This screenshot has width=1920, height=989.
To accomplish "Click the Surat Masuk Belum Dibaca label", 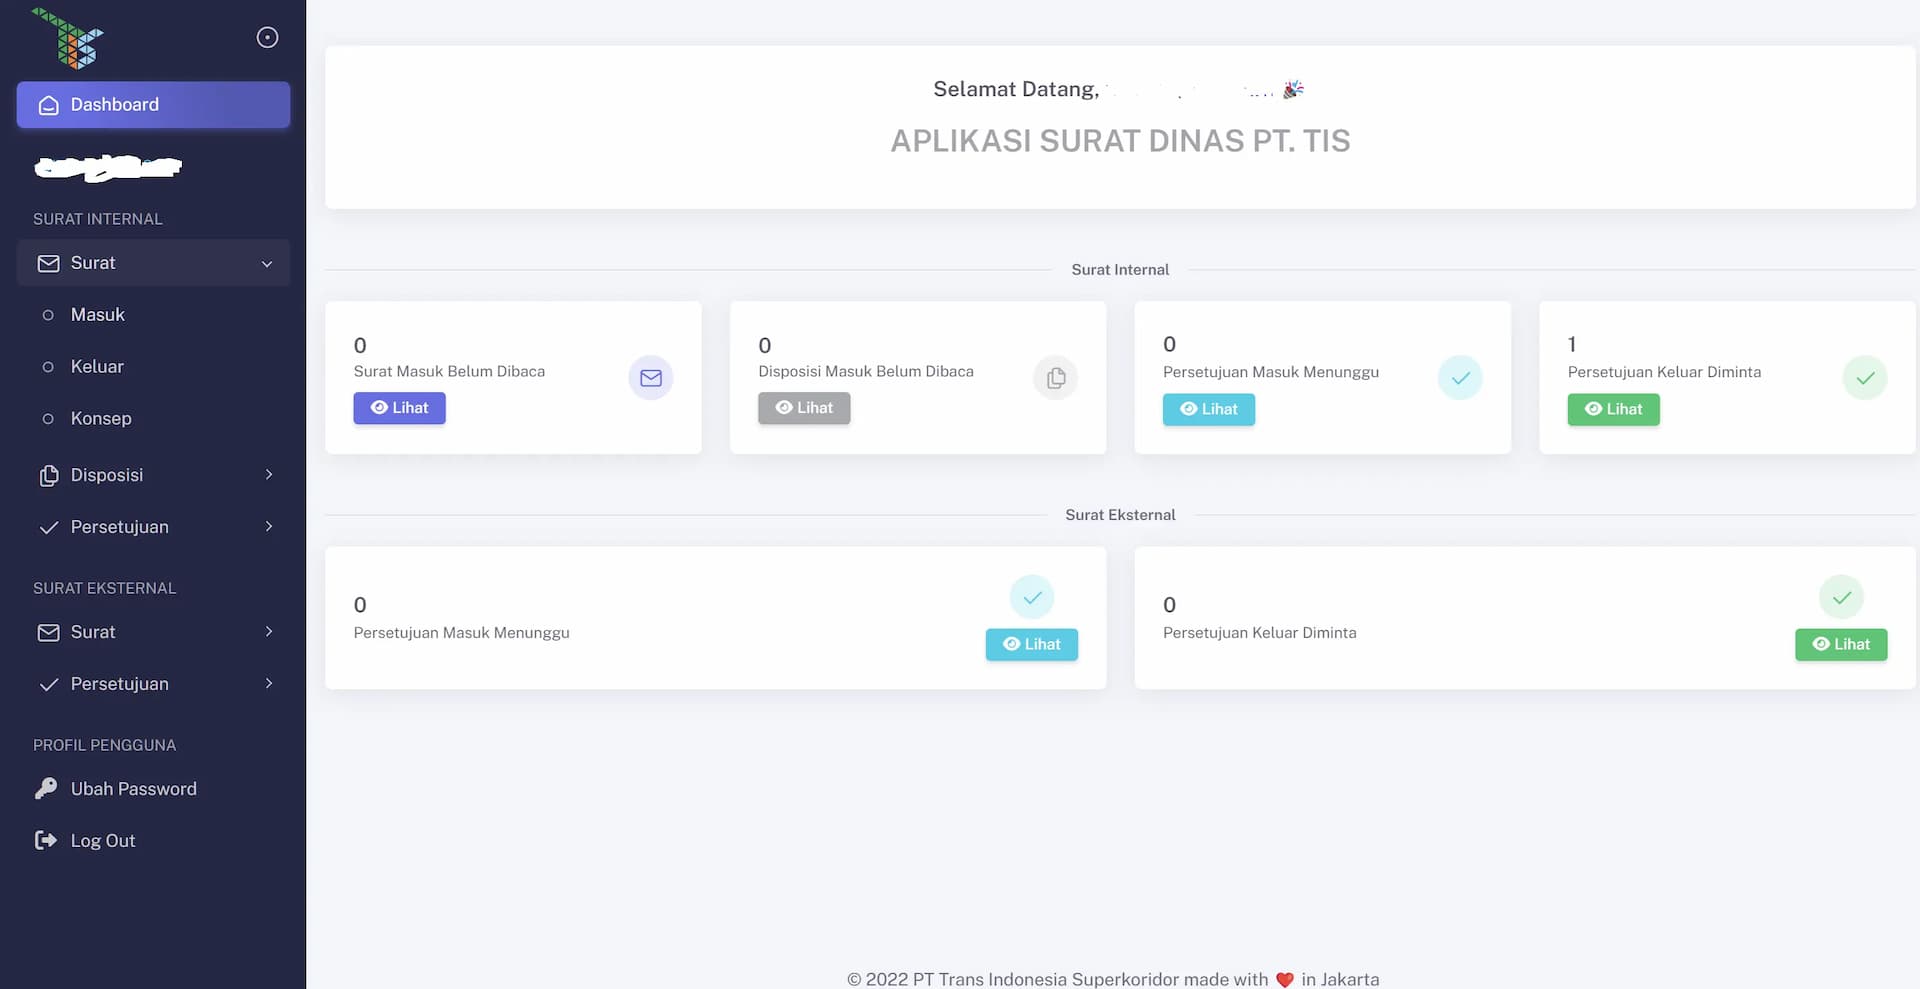I will [449, 371].
